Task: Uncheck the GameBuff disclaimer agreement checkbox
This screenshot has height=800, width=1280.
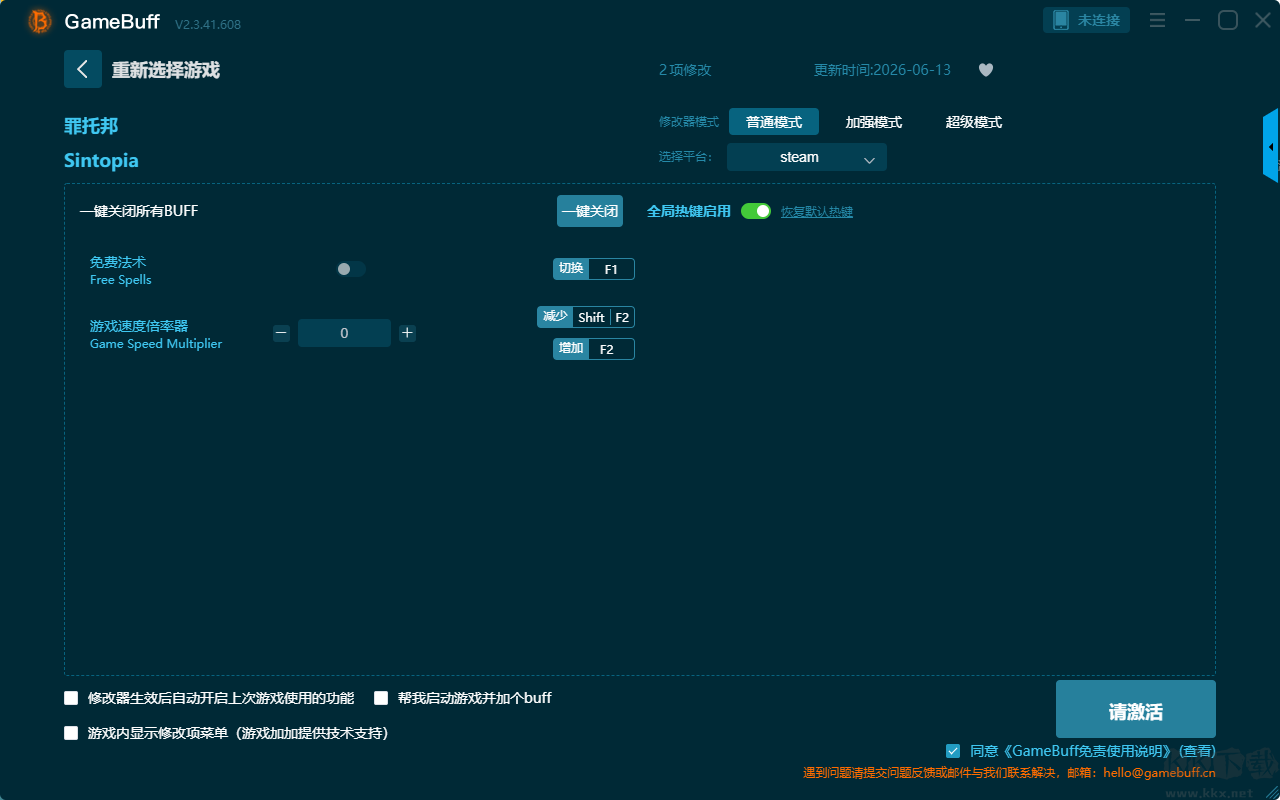Action: [x=953, y=751]
